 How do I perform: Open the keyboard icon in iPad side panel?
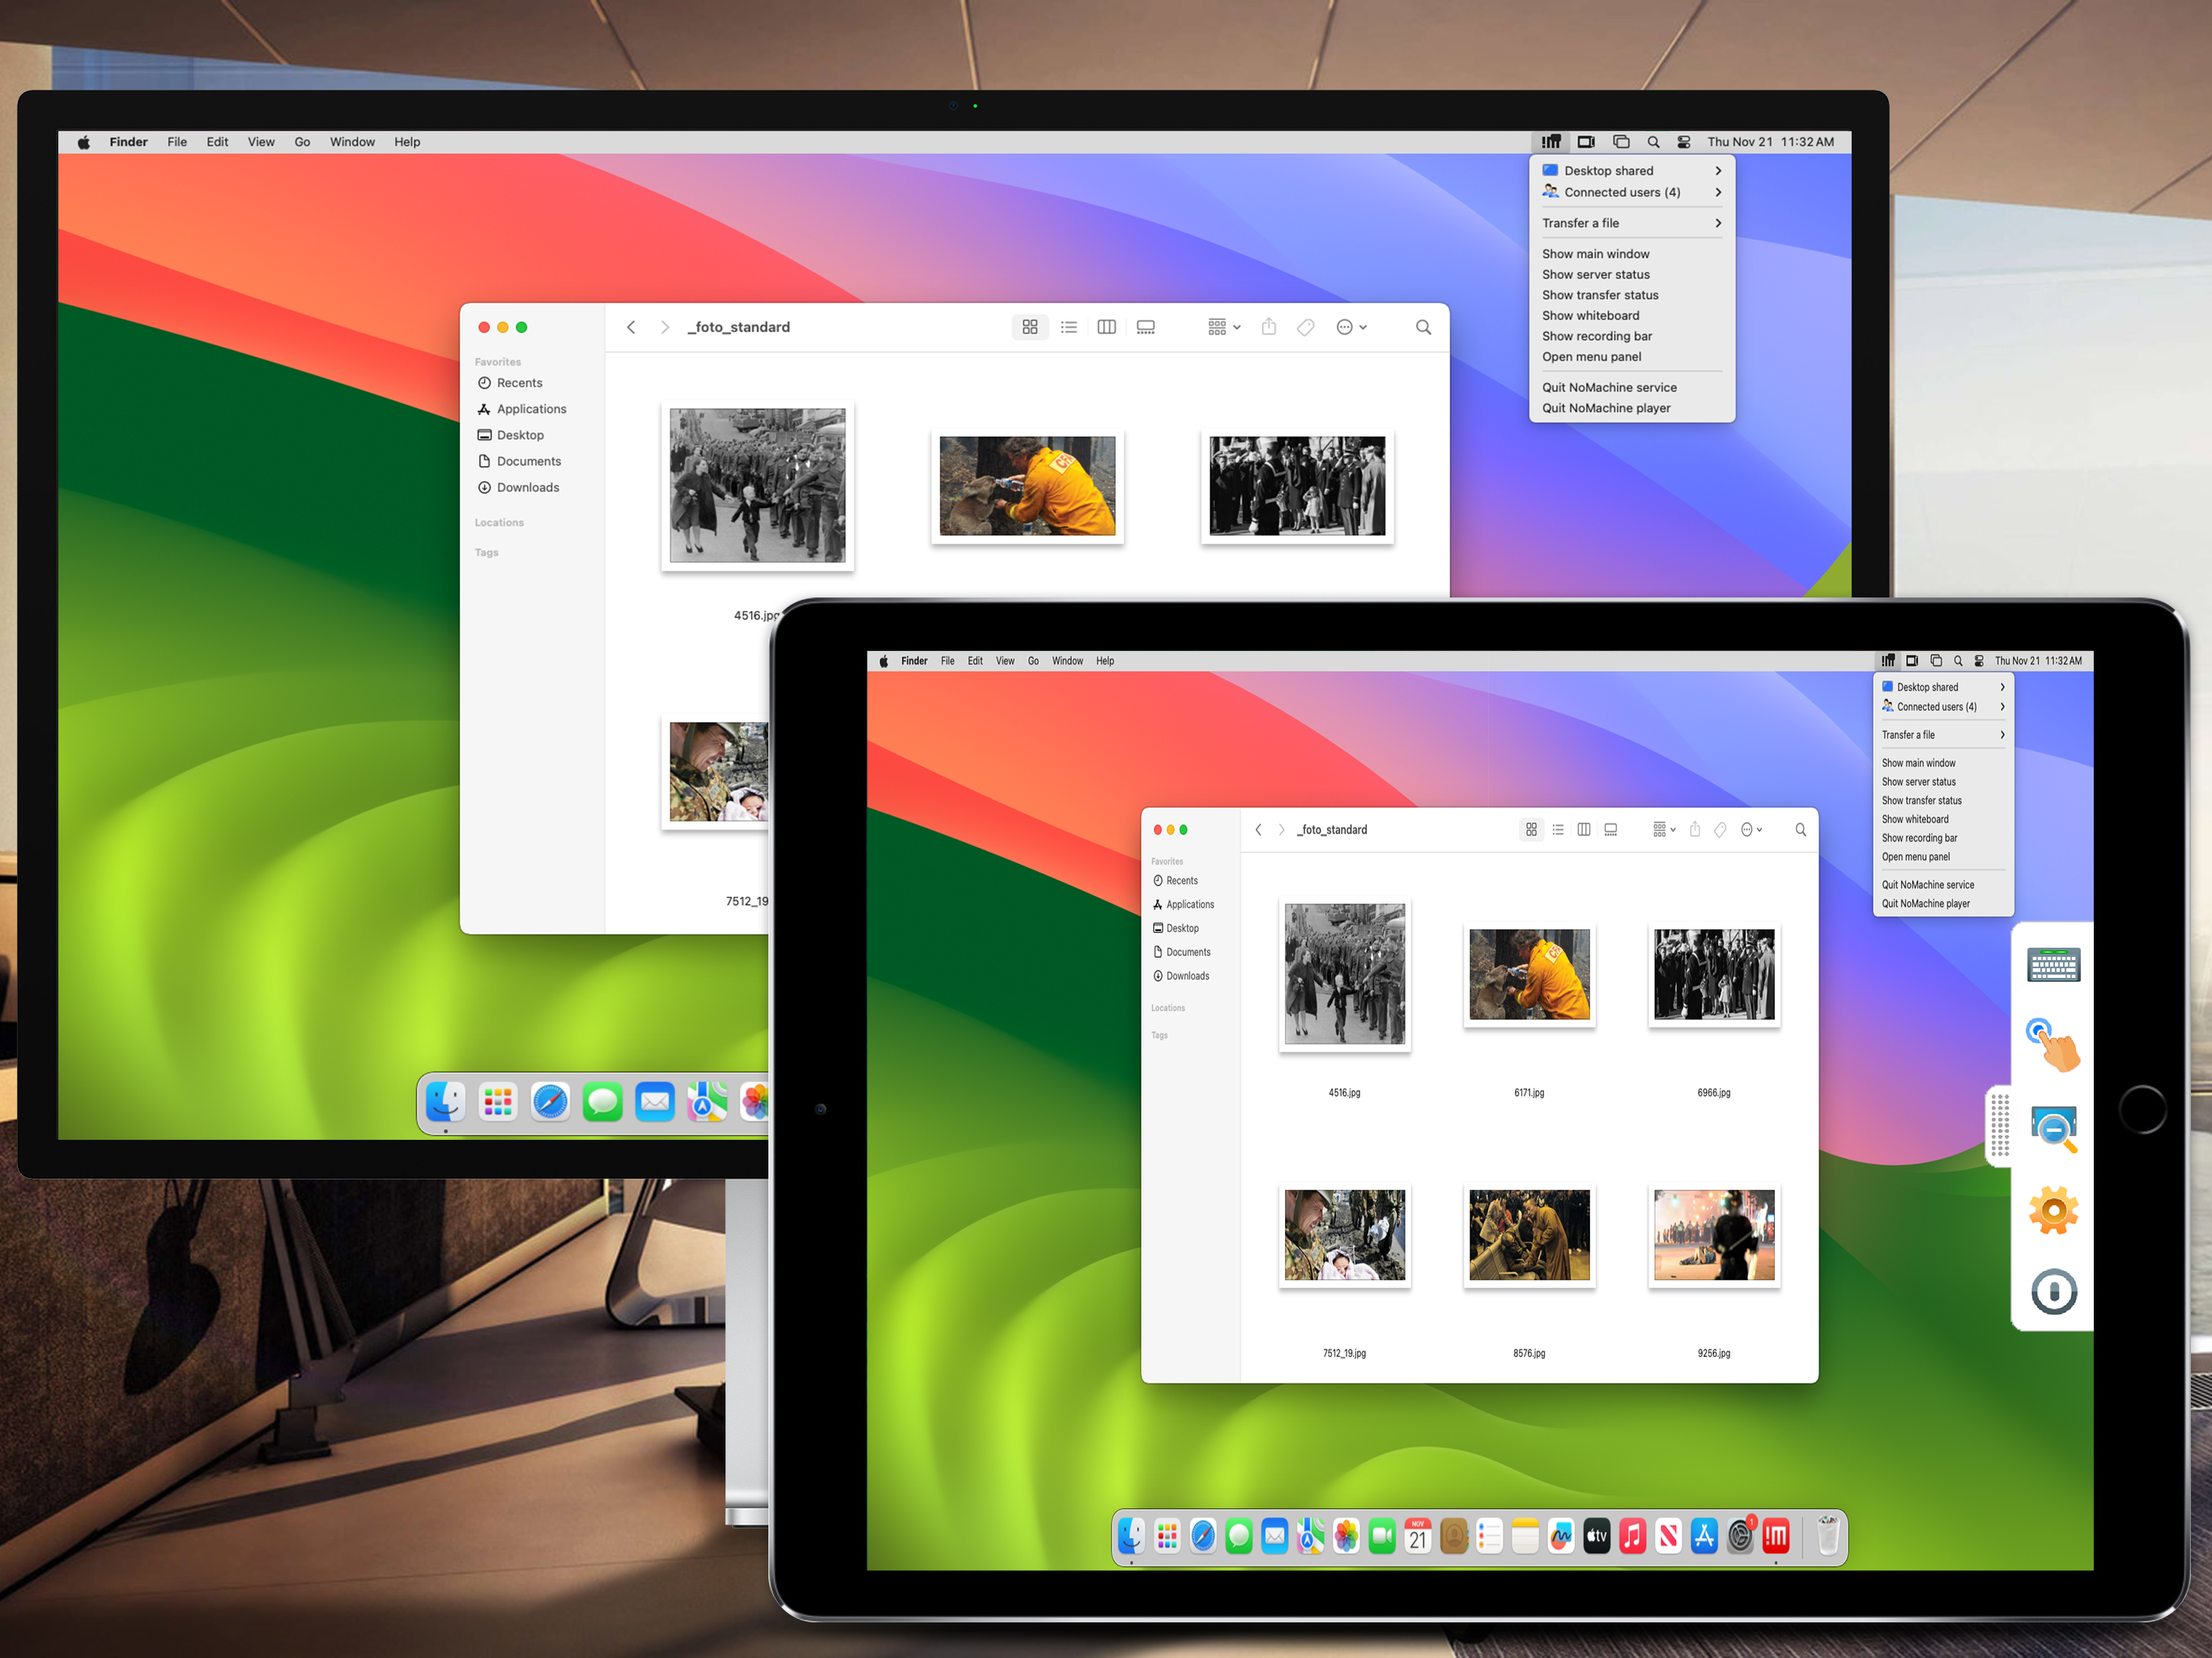click(x=2053, y=965)
